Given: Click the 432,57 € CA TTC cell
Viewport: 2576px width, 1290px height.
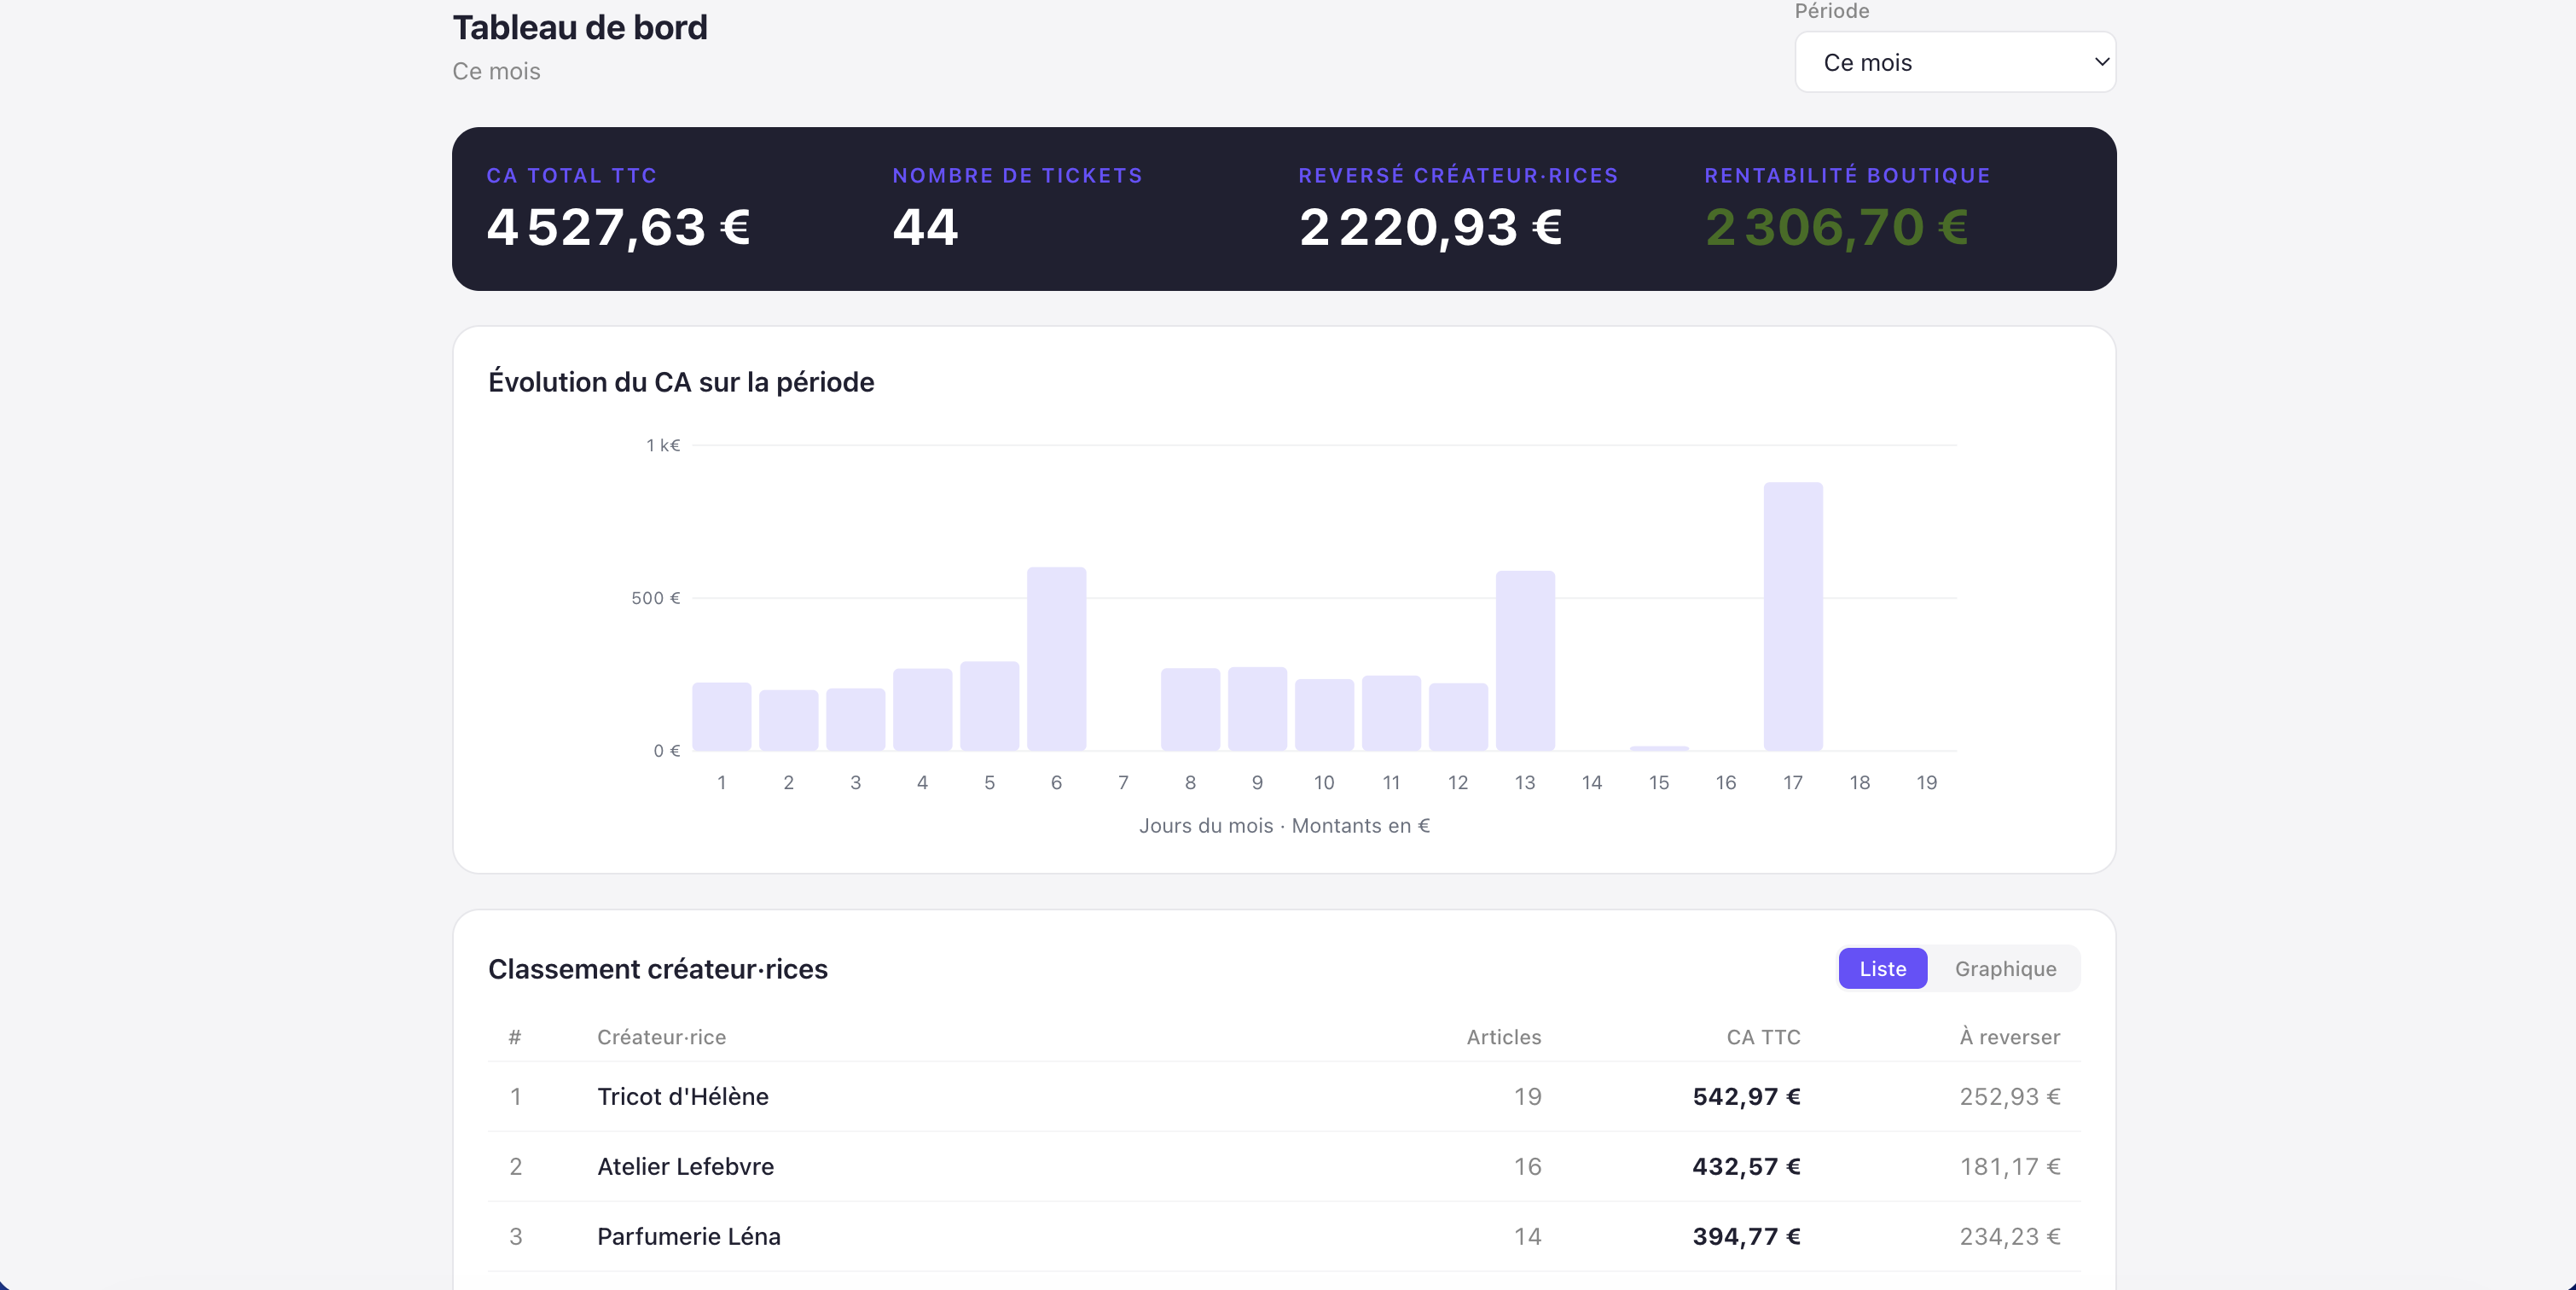Looking at the screenshot, I should coord(1746,1166).
